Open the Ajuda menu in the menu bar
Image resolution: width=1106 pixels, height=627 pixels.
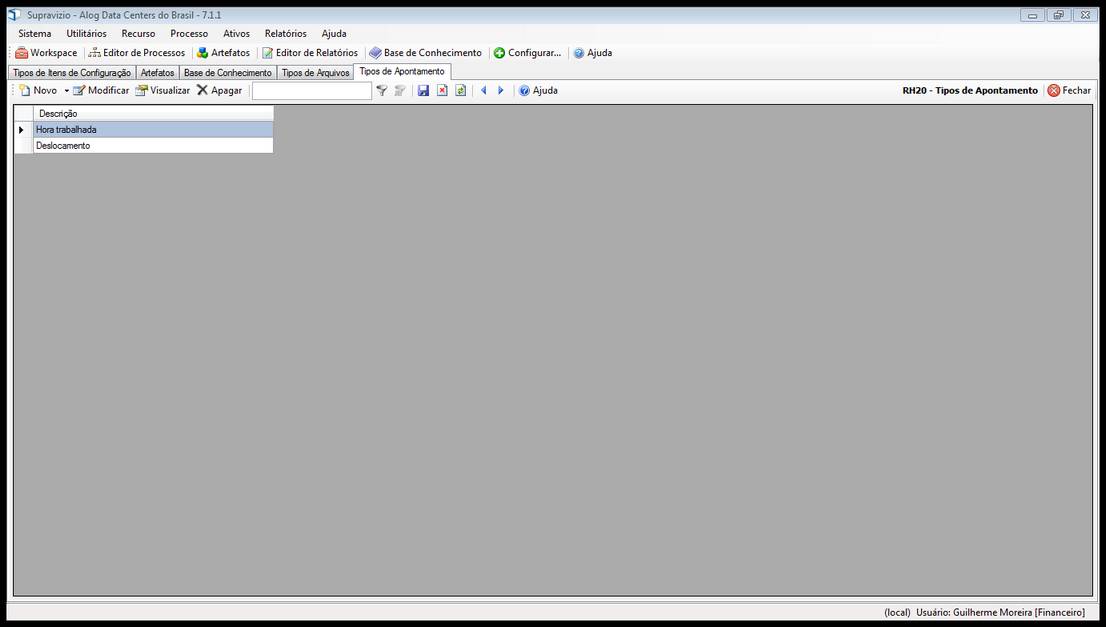tap(334, 33)
